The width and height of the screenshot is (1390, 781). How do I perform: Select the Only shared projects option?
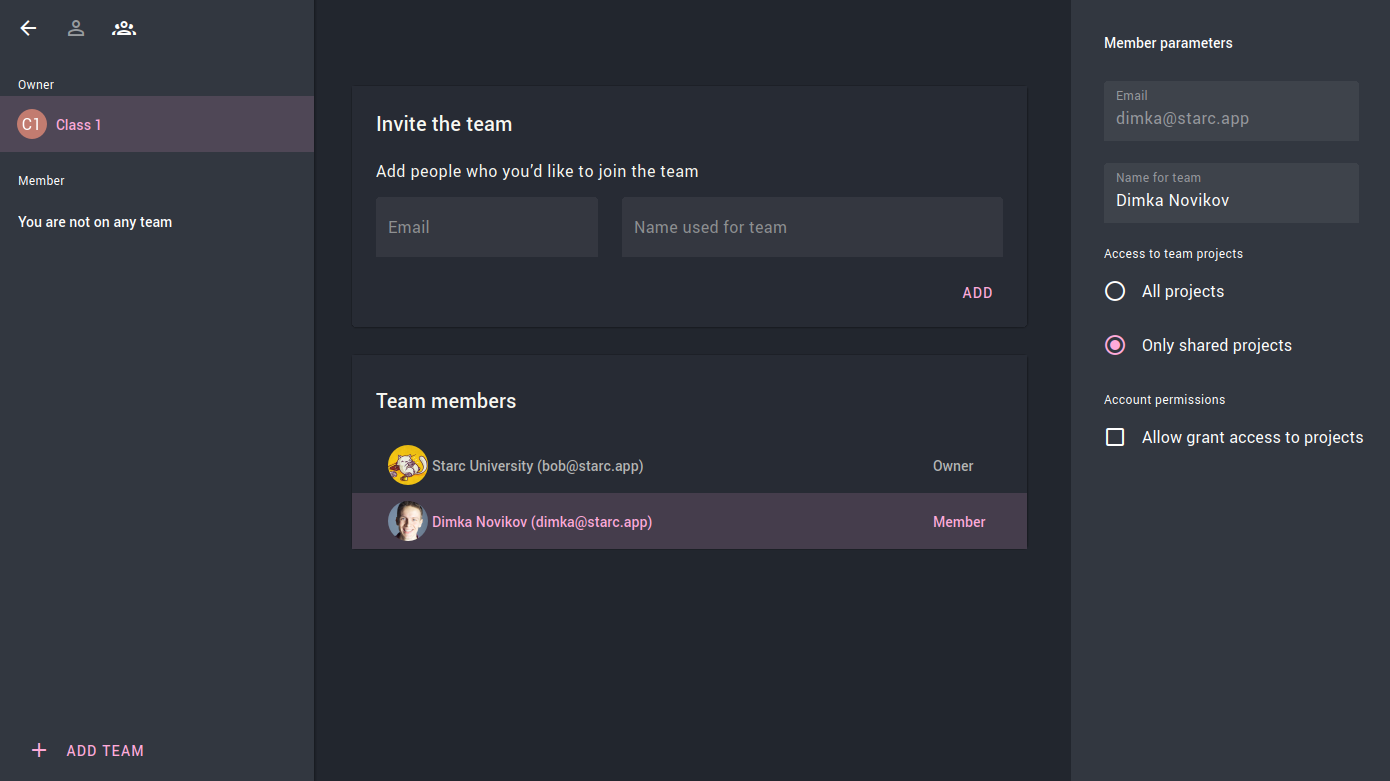pyautogui.click(x=1115, y=345)
